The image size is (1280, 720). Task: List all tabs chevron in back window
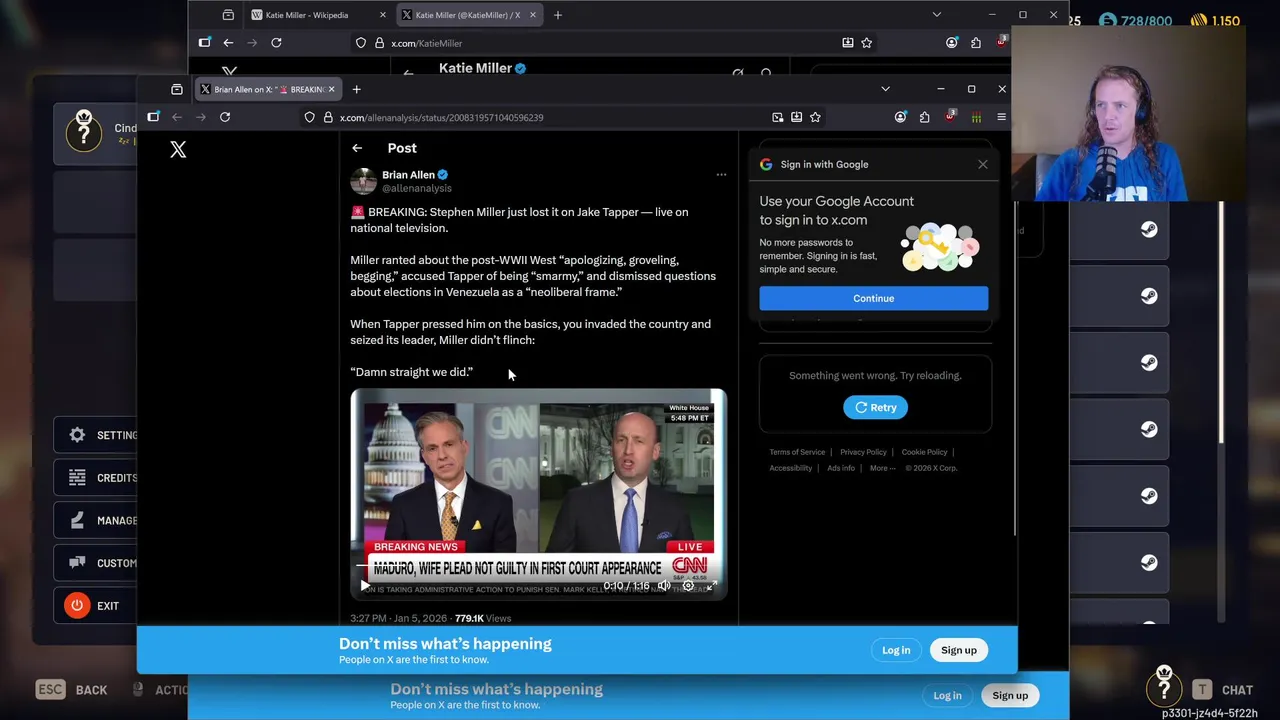pos(936,15)
